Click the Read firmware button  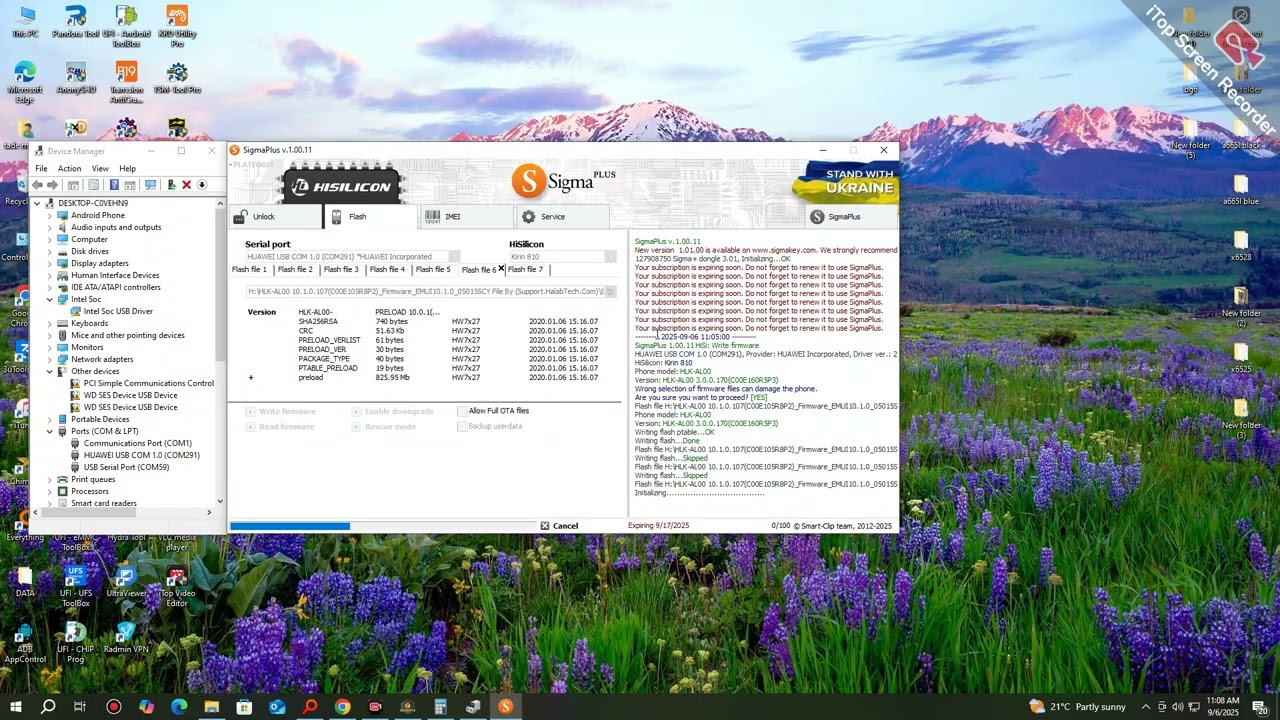point(280,427)
